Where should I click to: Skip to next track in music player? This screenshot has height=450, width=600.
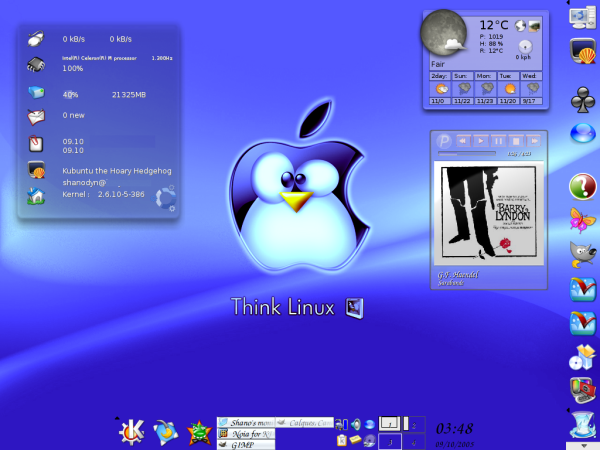click(x=534, y=141)
